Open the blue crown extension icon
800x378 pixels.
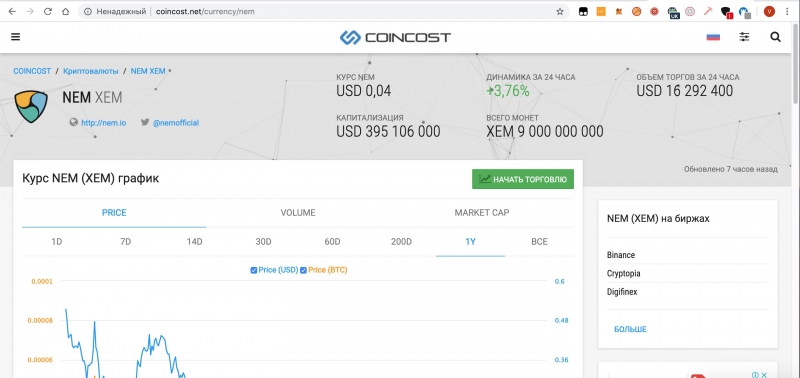point(745,12)
